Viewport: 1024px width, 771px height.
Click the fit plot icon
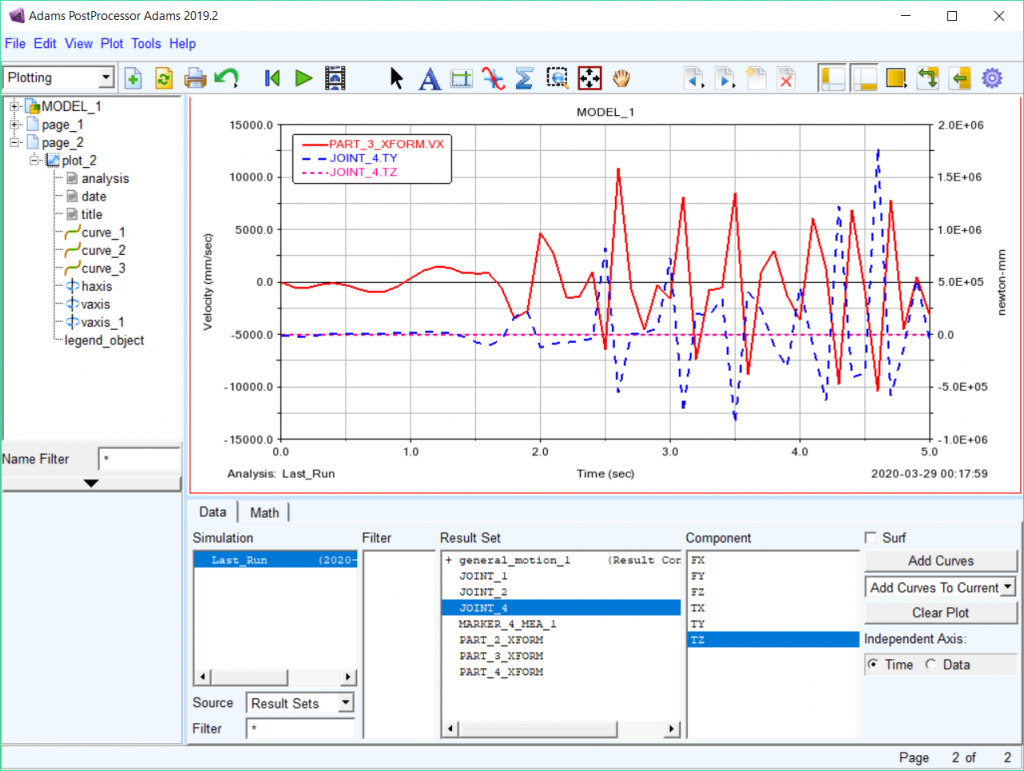tap(589, 78)
